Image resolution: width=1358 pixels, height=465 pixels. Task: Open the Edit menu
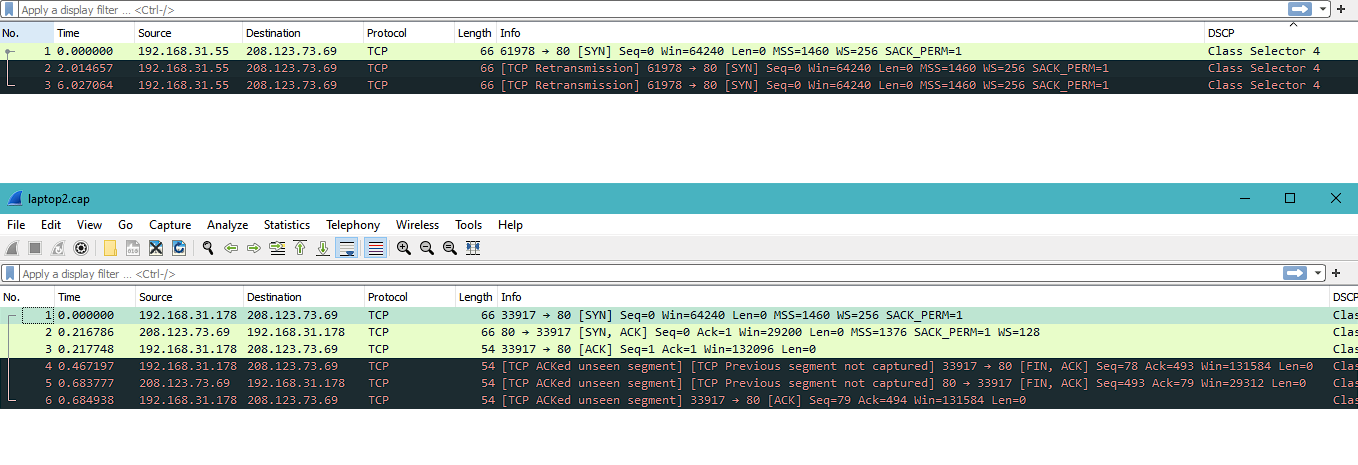51,225
